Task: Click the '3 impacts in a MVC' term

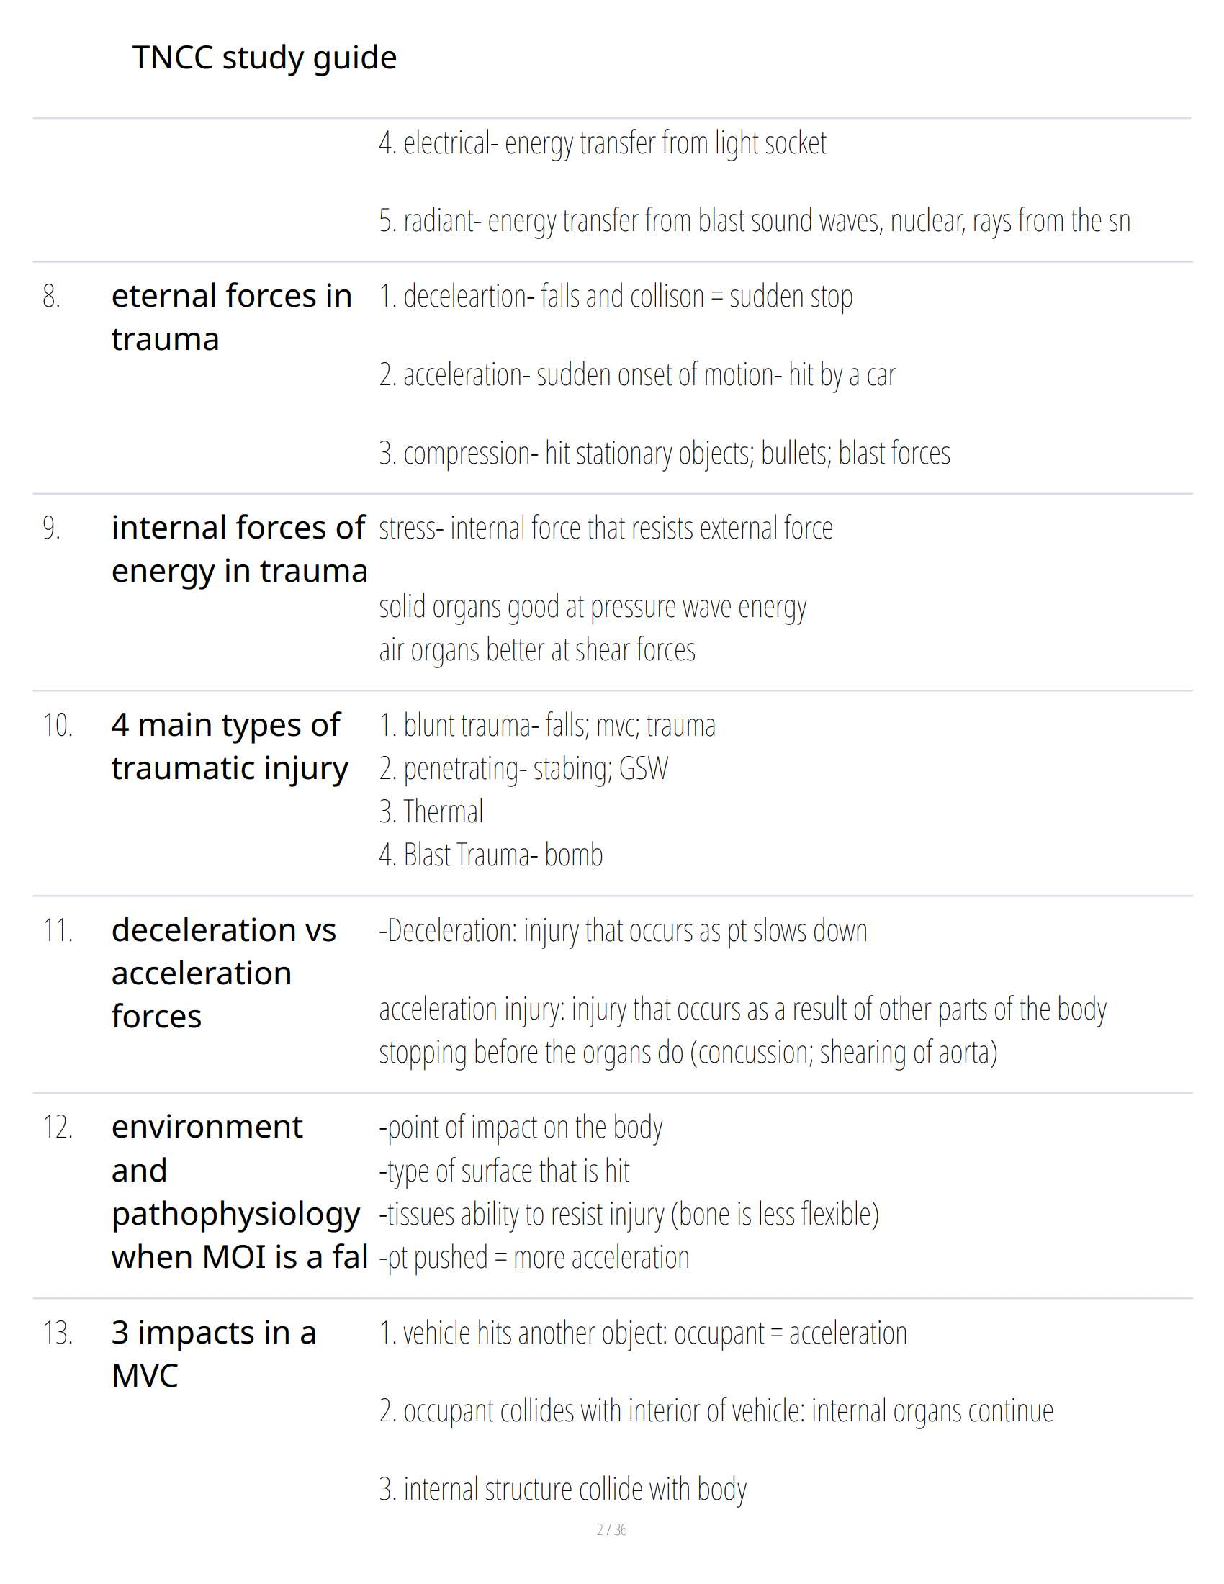Action: (x=214, y=1354)
